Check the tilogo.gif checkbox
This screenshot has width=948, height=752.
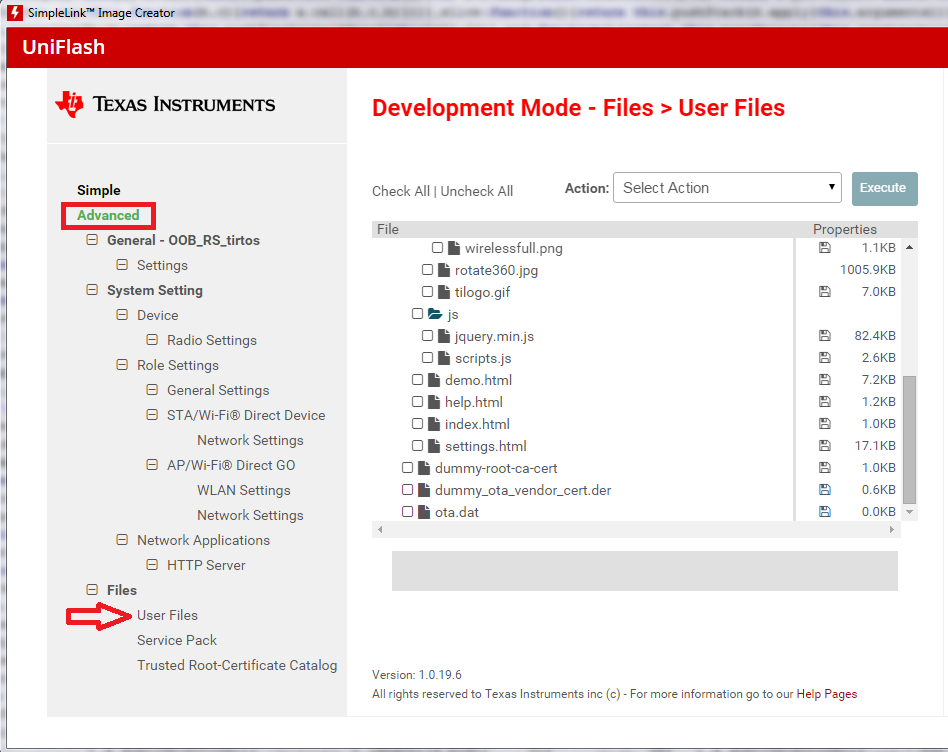pyautogui.click(x=427, y=292)
